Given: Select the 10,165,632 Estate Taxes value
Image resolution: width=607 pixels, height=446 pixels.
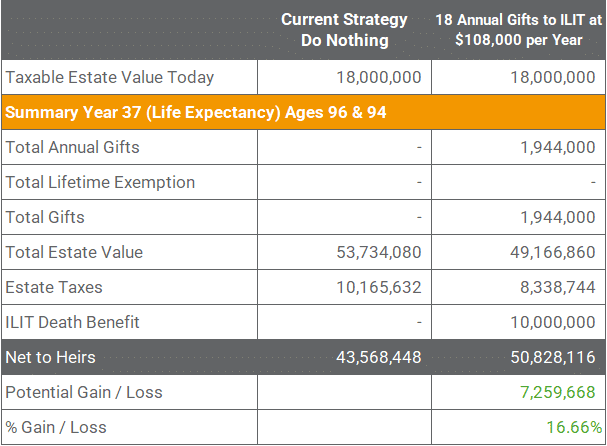Looking at the screenshot, I should click(x=379, y=287).
